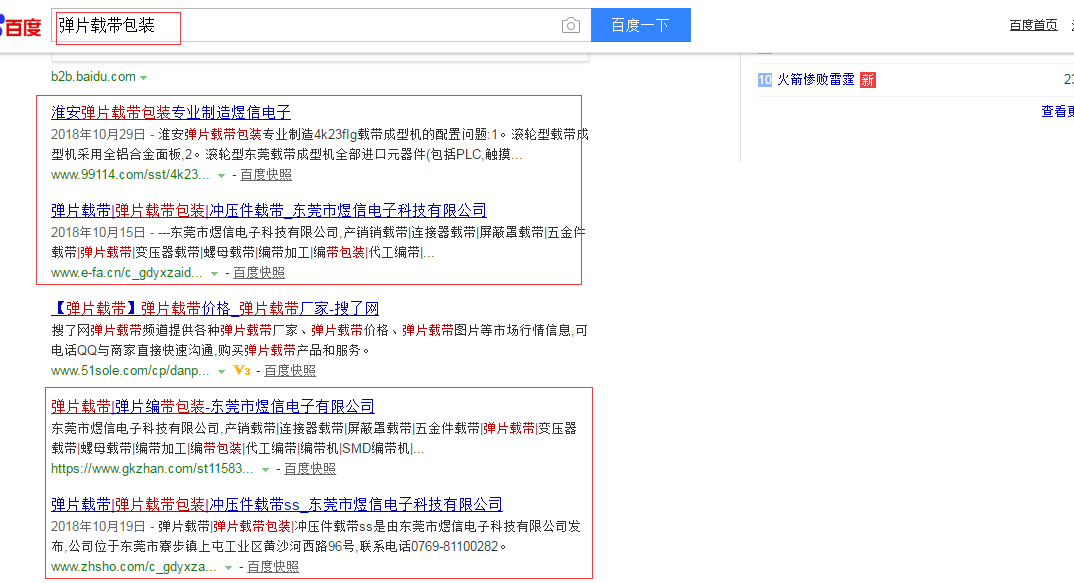View 百度快照 for the zhsho.com result
Viewport: 1074px width, 583px height.
coord(273,567)
